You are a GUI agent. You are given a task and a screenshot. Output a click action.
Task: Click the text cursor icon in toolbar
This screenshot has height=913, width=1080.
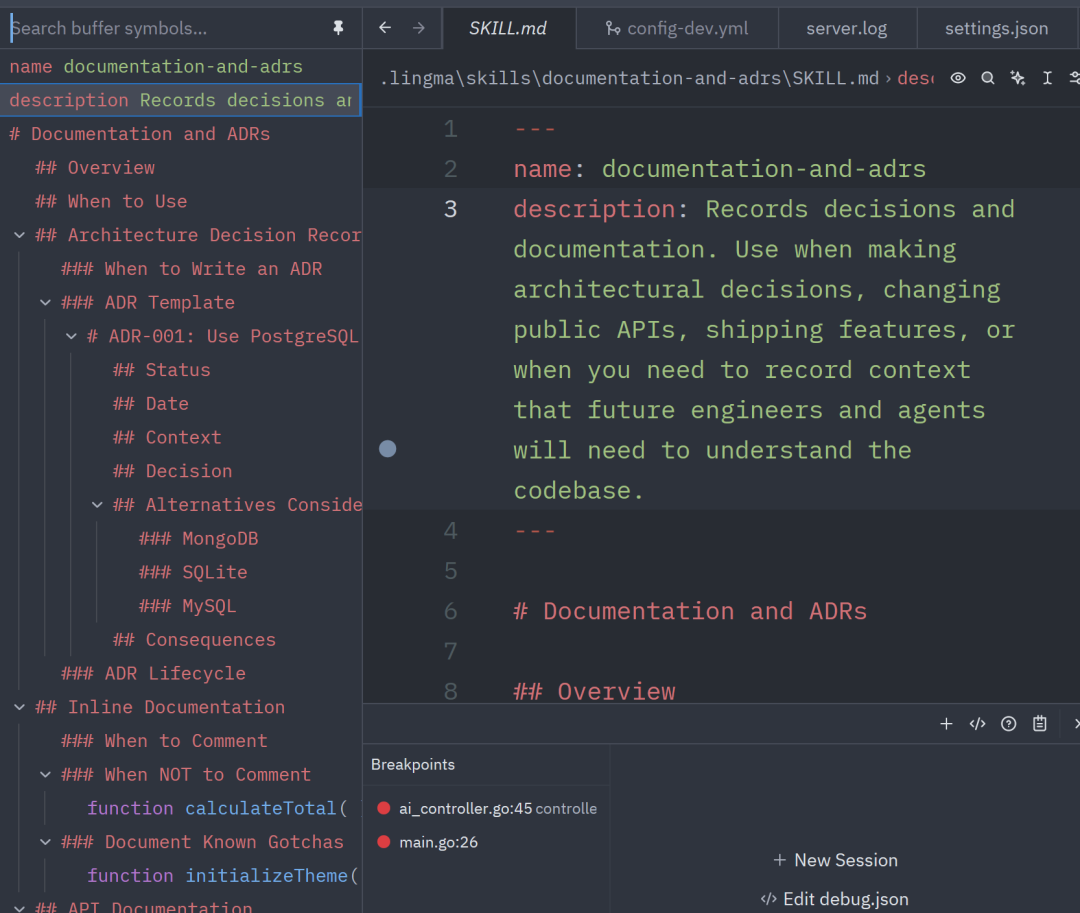click(1047, 78)
